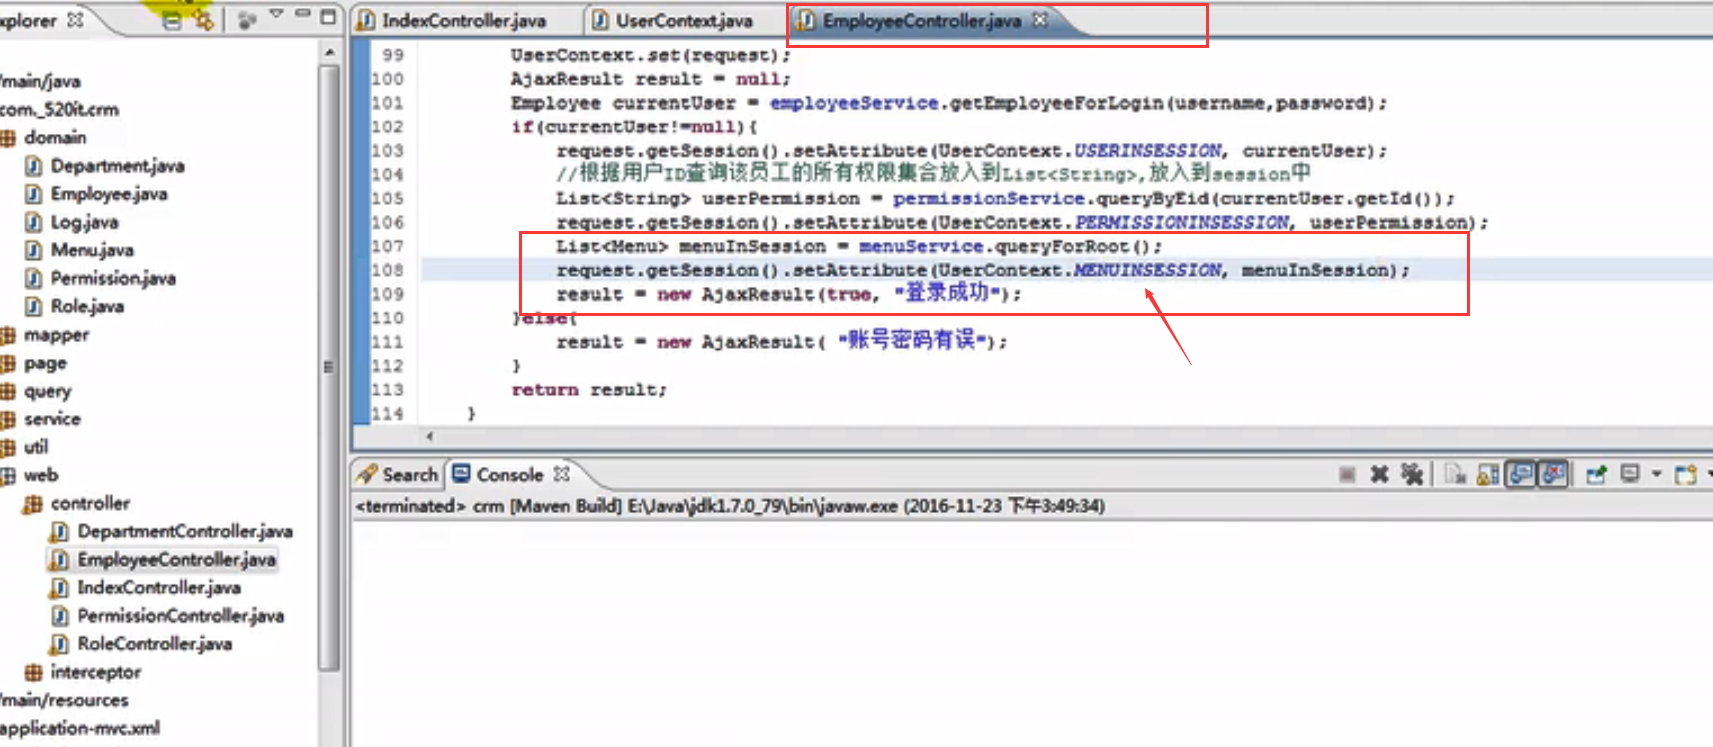Click the Package Explorer vertical scrollbar thumb
Screen dimensions: 1713x747
pyautogui.click(x=329, y=366)
